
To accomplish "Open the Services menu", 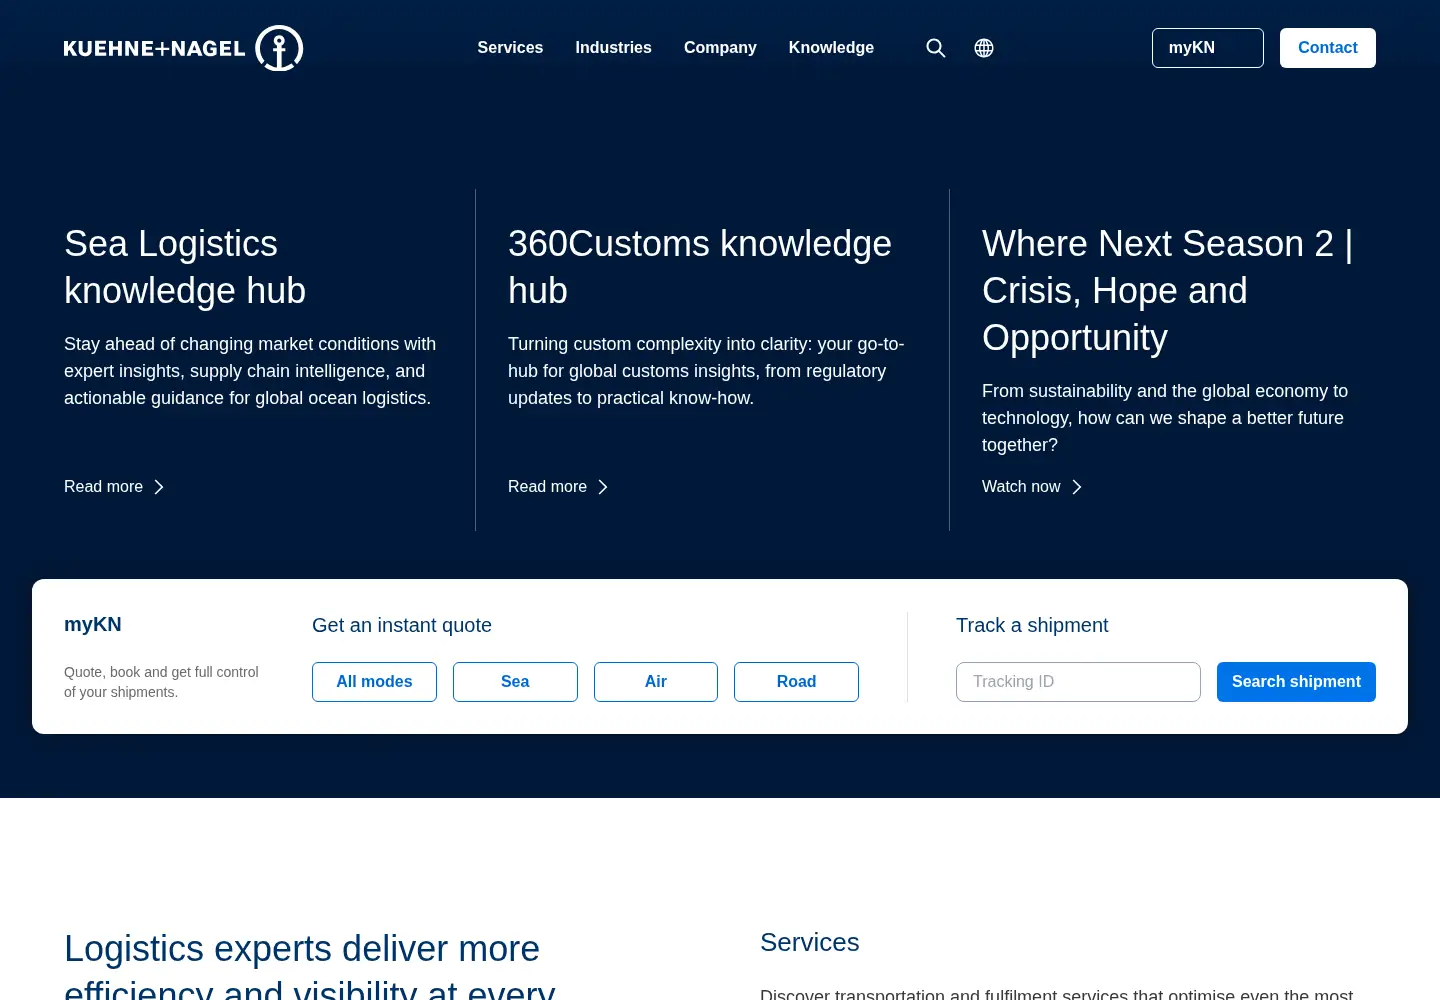I will (510, 48).
